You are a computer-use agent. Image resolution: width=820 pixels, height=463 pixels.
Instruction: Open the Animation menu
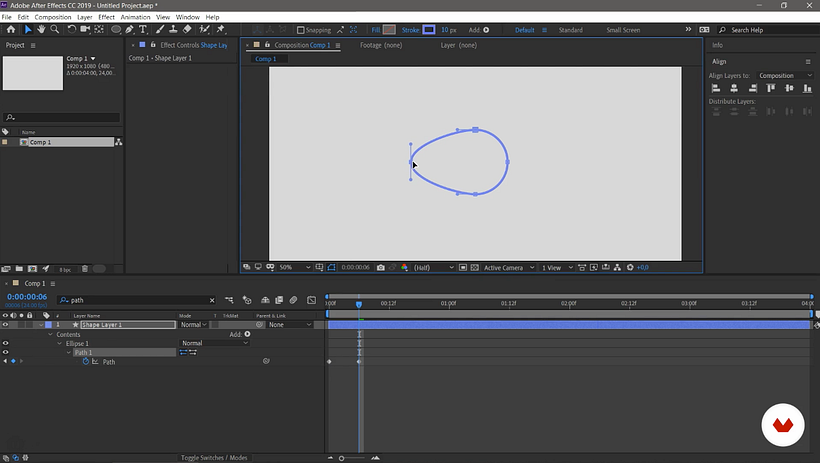tap(135, 17)
